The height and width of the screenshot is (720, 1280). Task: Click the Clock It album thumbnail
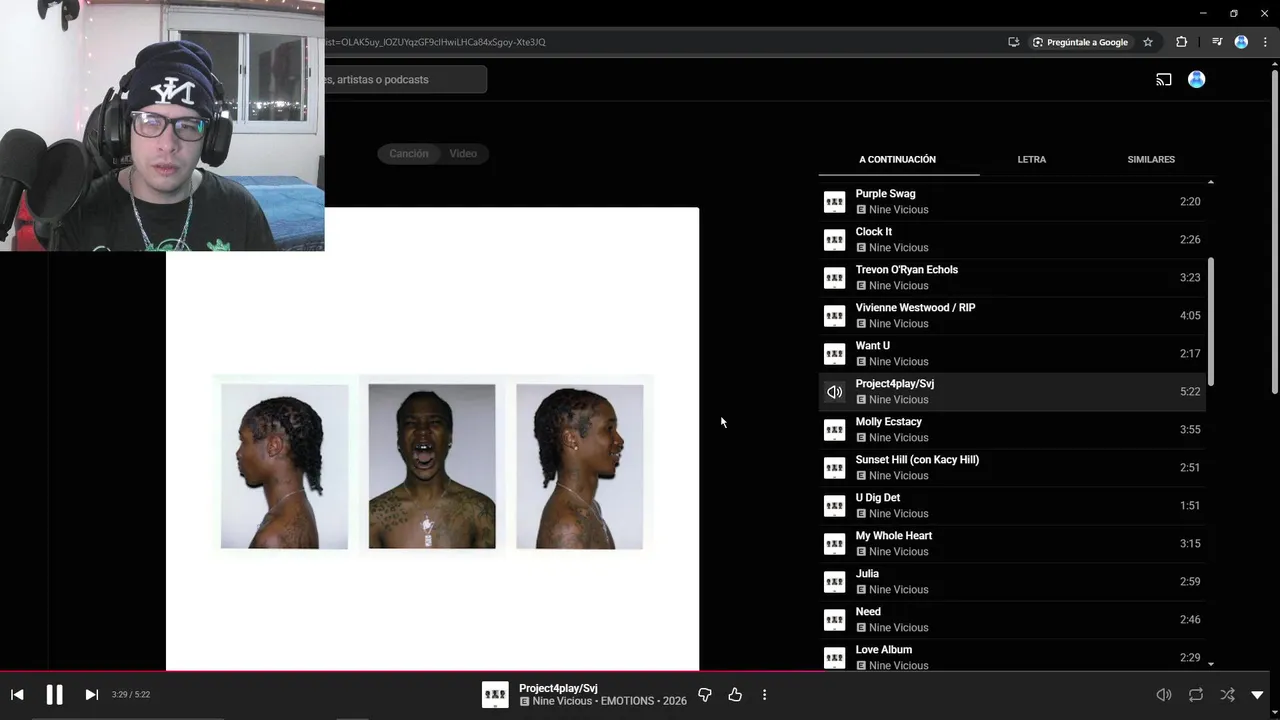pyautogui.click(x=834, y=240)
